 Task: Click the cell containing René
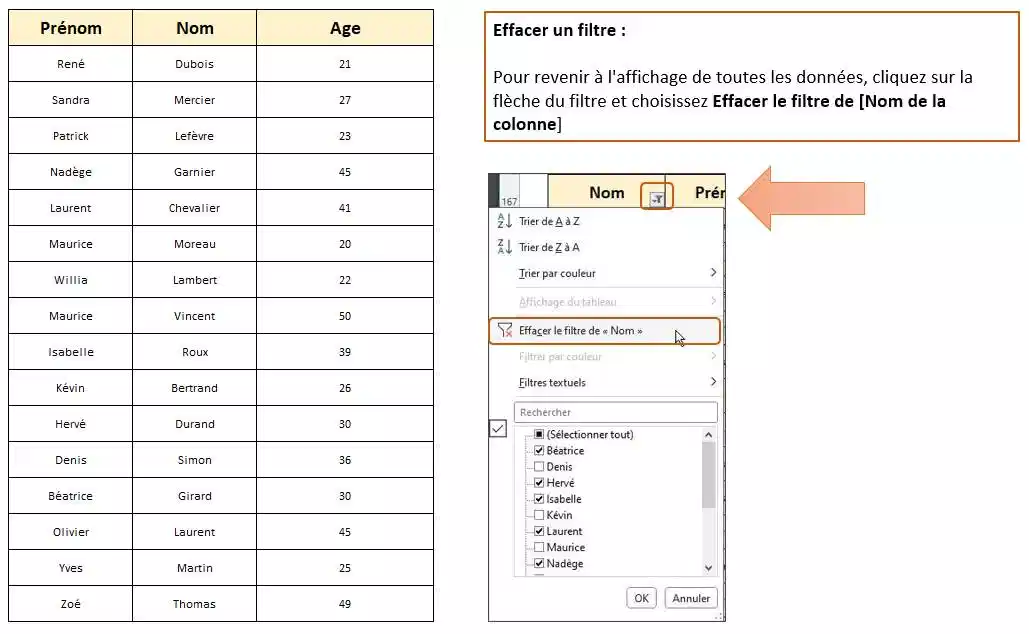click(x=71, y=64)
